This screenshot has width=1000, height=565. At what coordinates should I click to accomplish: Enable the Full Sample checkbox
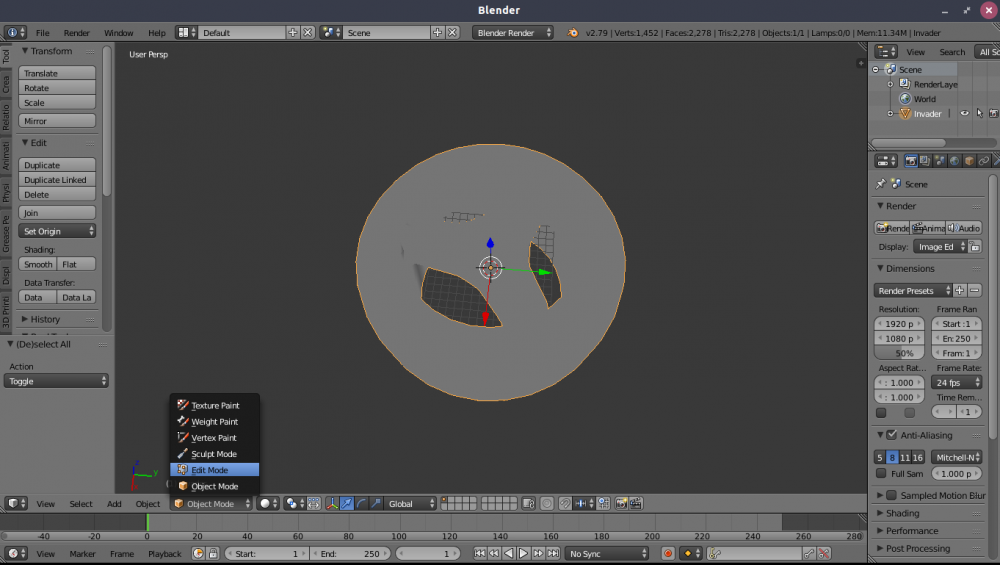(x=881, y=473)
